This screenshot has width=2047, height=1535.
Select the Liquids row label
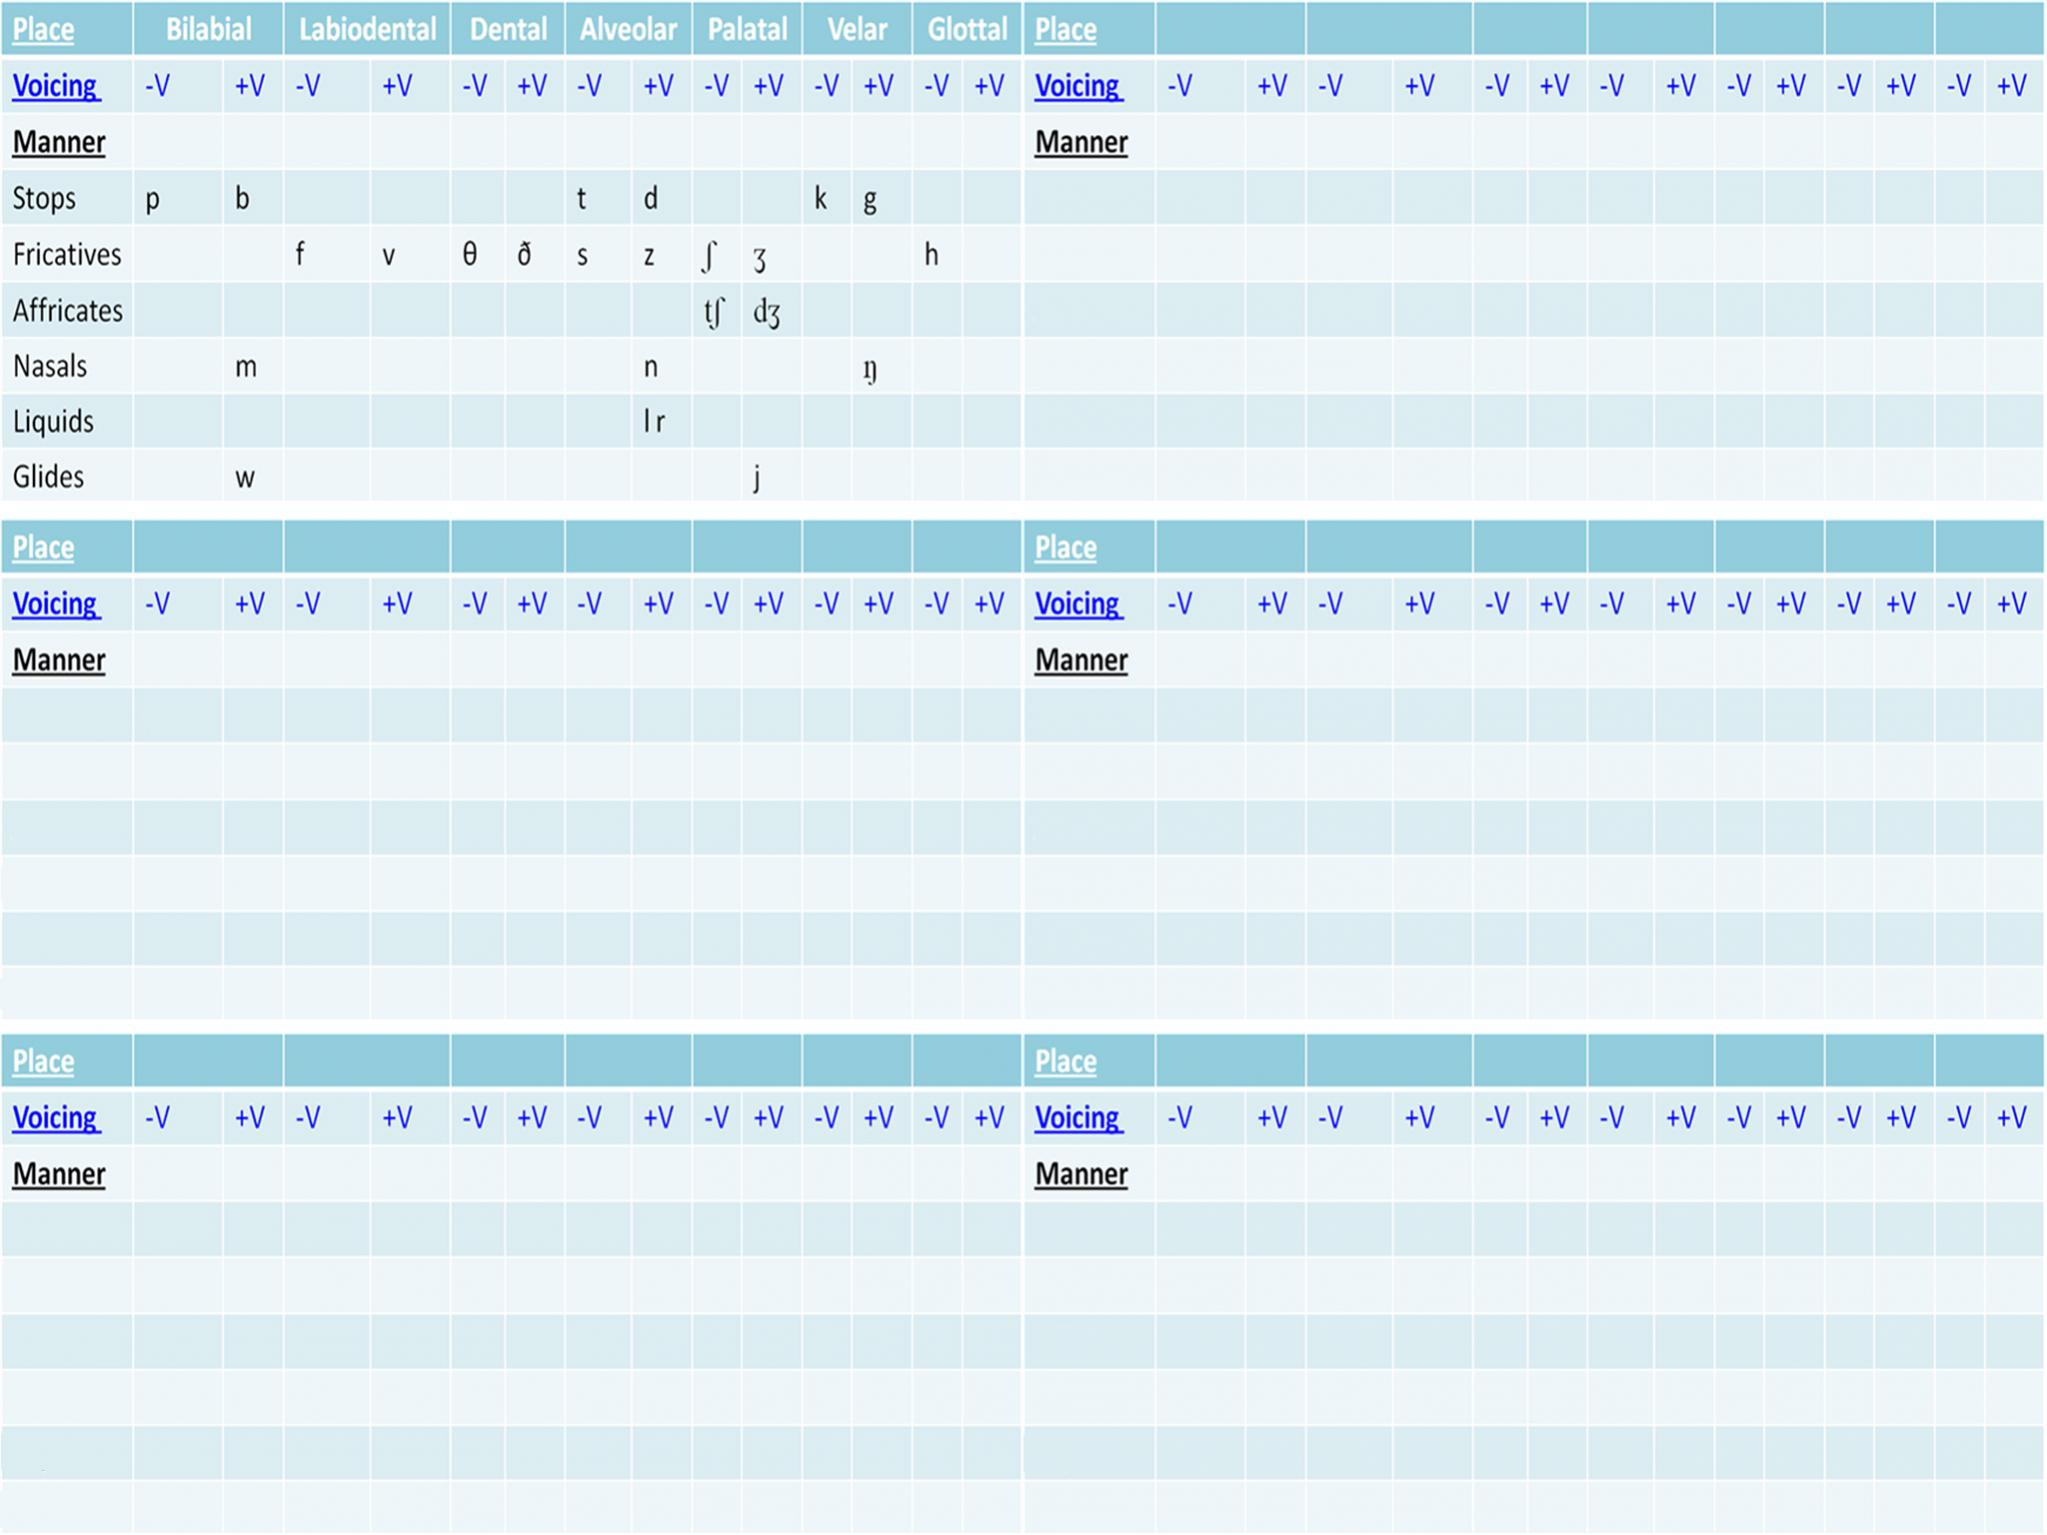[x=53, y=421]
